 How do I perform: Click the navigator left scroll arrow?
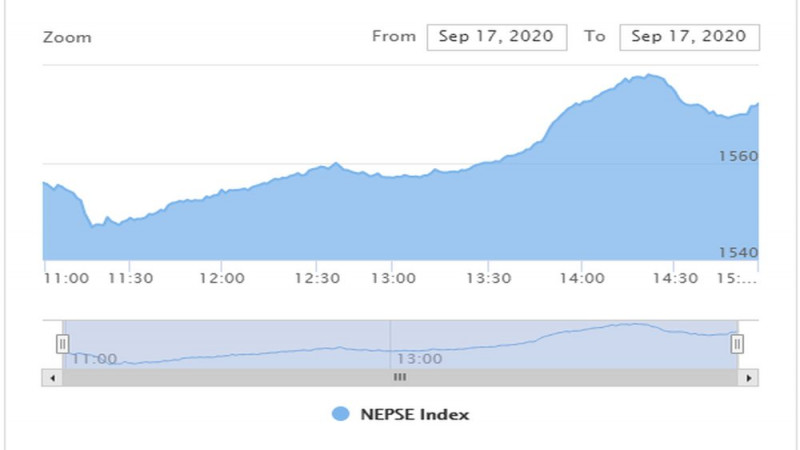coord(52,378)
